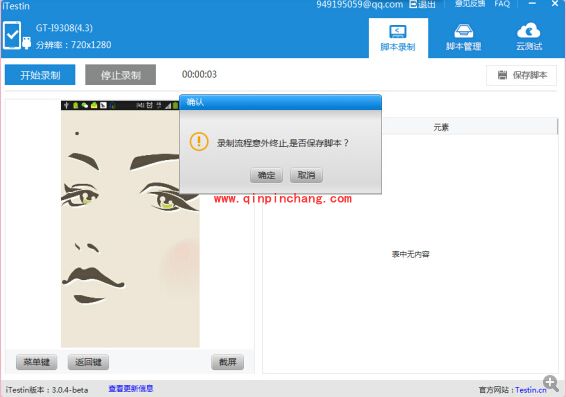Click the warning exclamation icon in the dialog
Image resolution: width=566 pixels, height=397 pixels.
click(199, 141)
